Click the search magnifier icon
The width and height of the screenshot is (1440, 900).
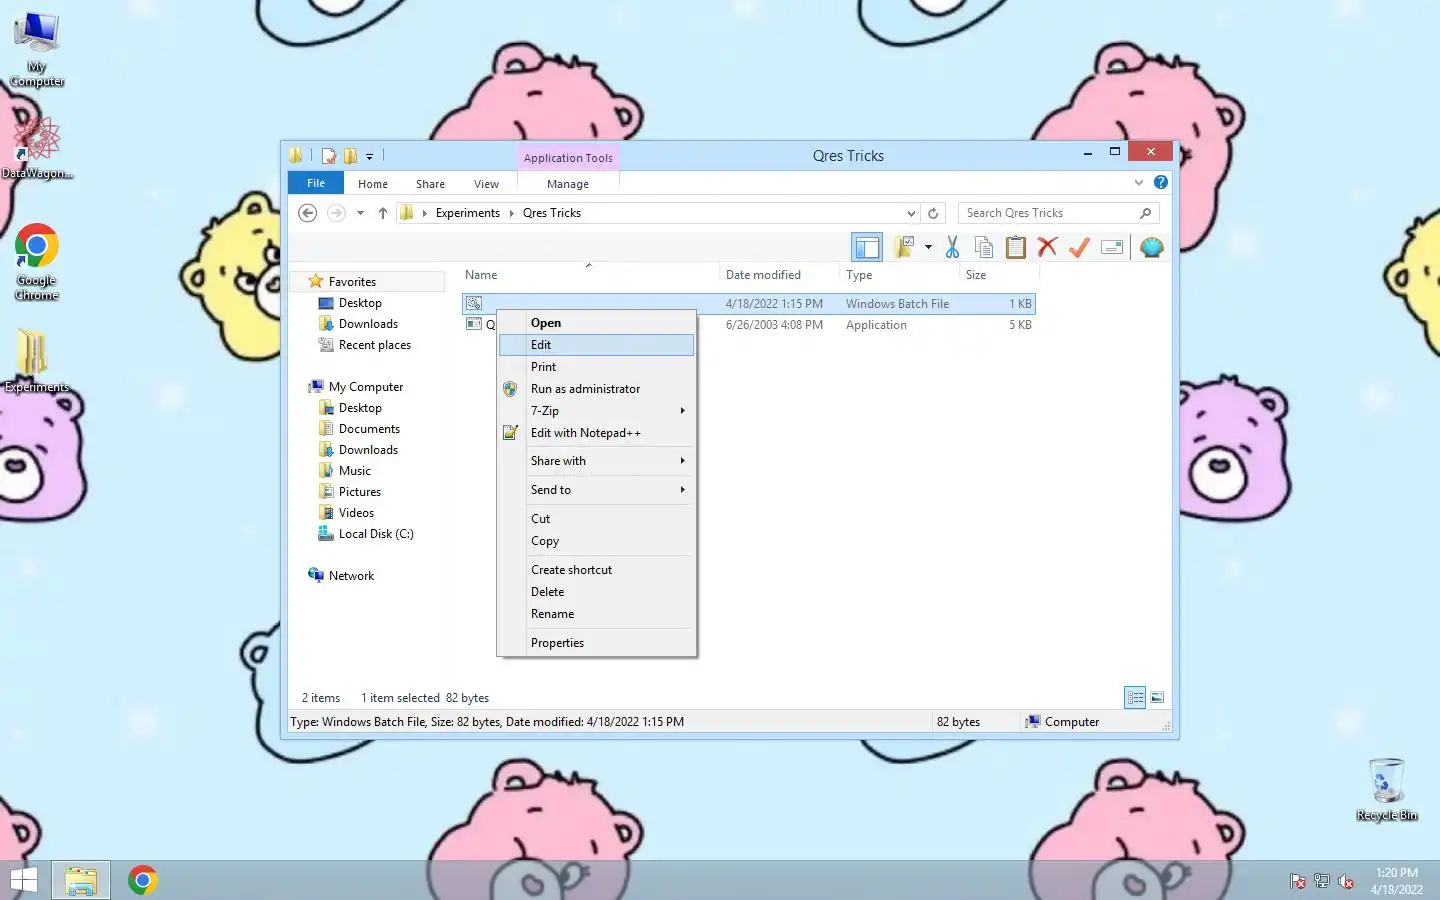tap(1146, 213)
